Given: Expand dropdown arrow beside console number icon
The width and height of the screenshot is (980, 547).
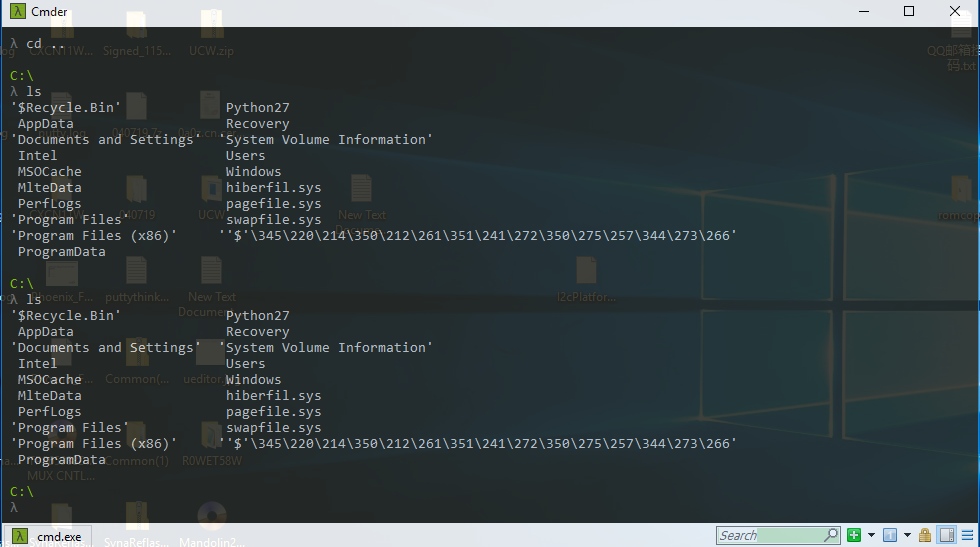Looking at the screenshot, I should tap(907, 535).
